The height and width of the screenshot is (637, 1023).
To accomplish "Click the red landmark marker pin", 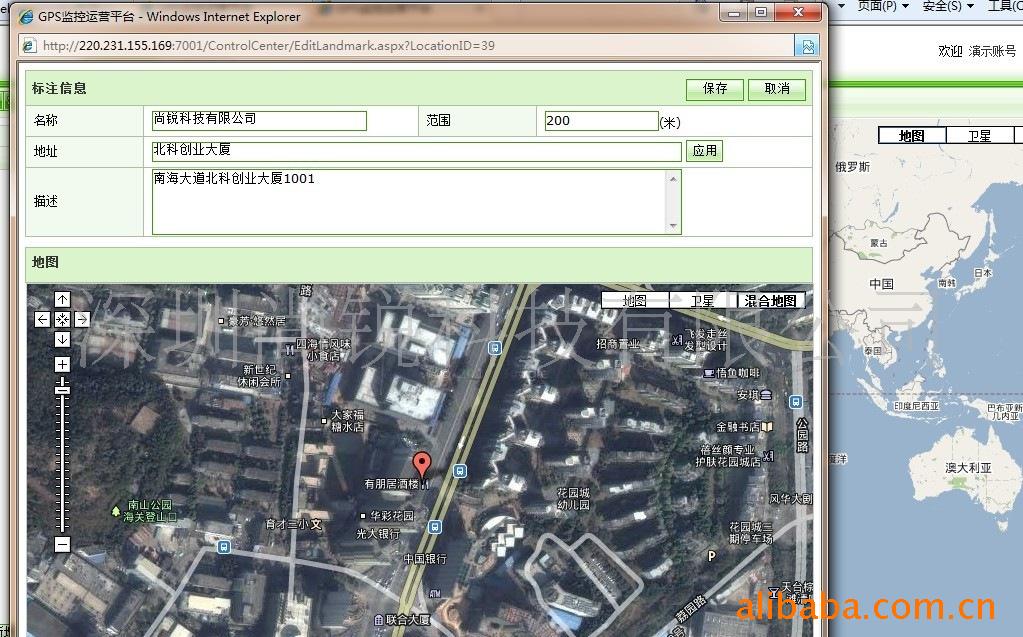I will point(422,465).
